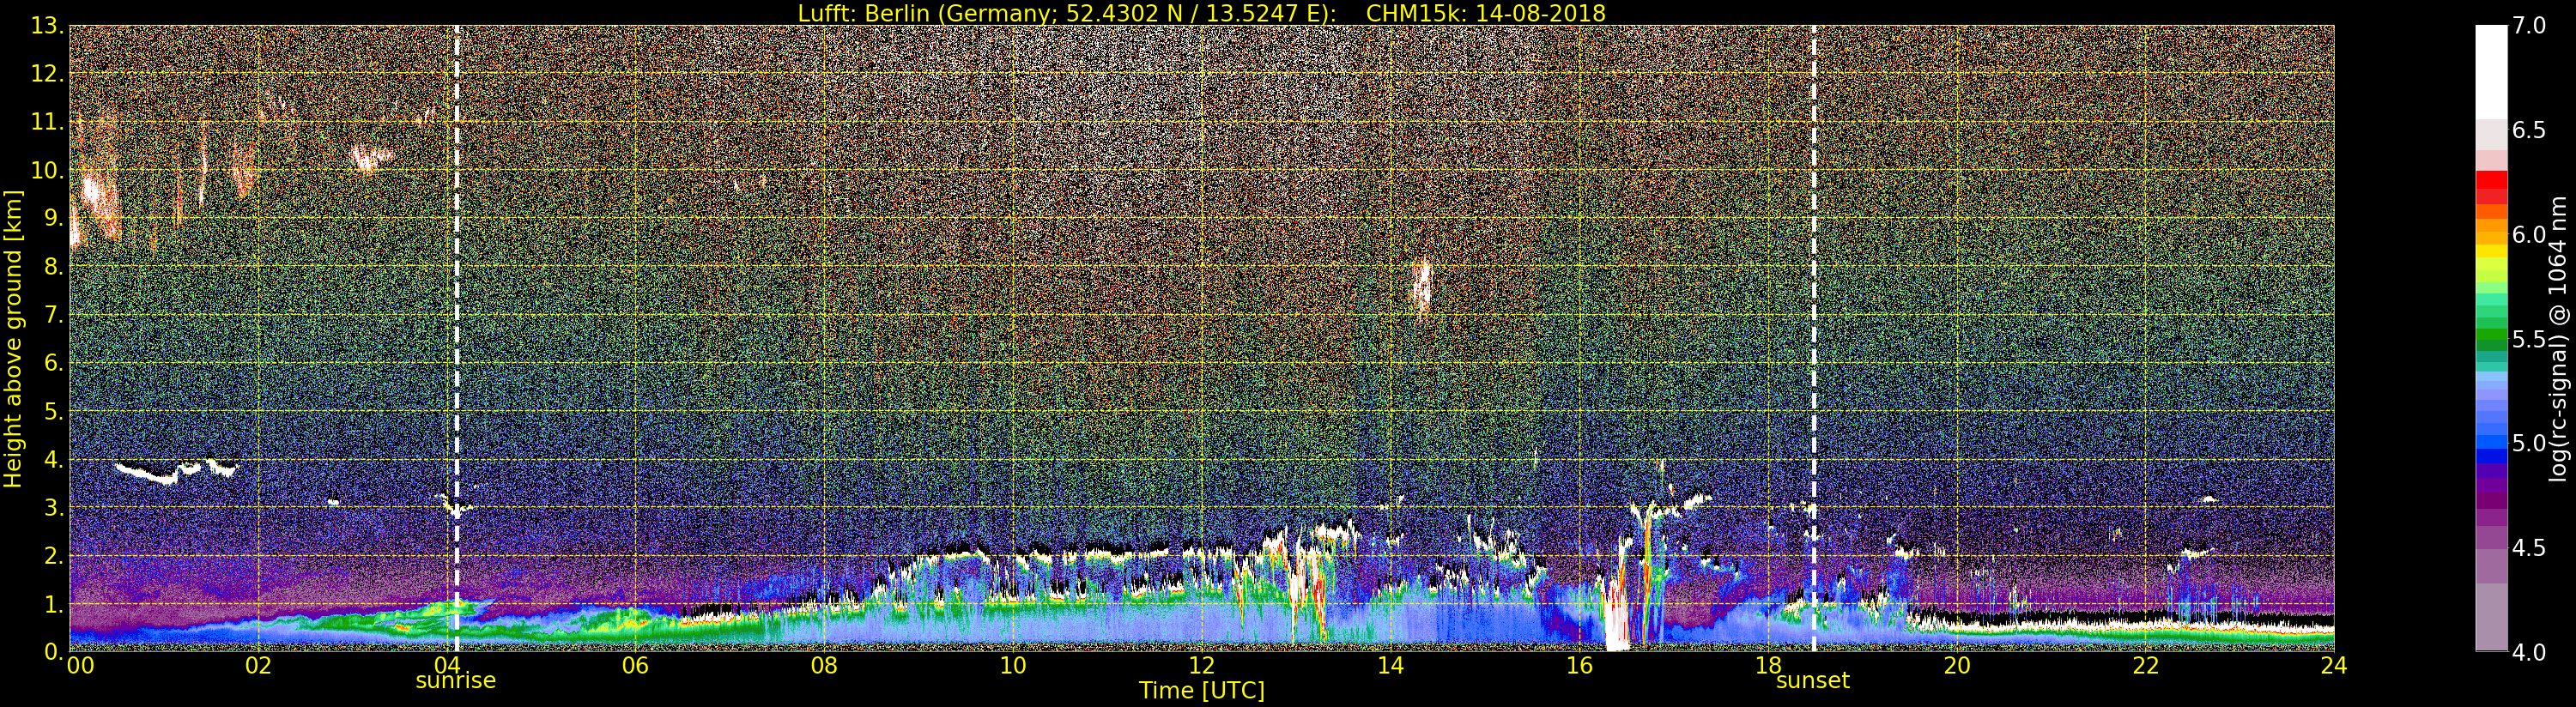Image resolution: width=2576 pixels, height=707 pixels.
Task: Click the "06" time axis tick label
Action: 635,665
